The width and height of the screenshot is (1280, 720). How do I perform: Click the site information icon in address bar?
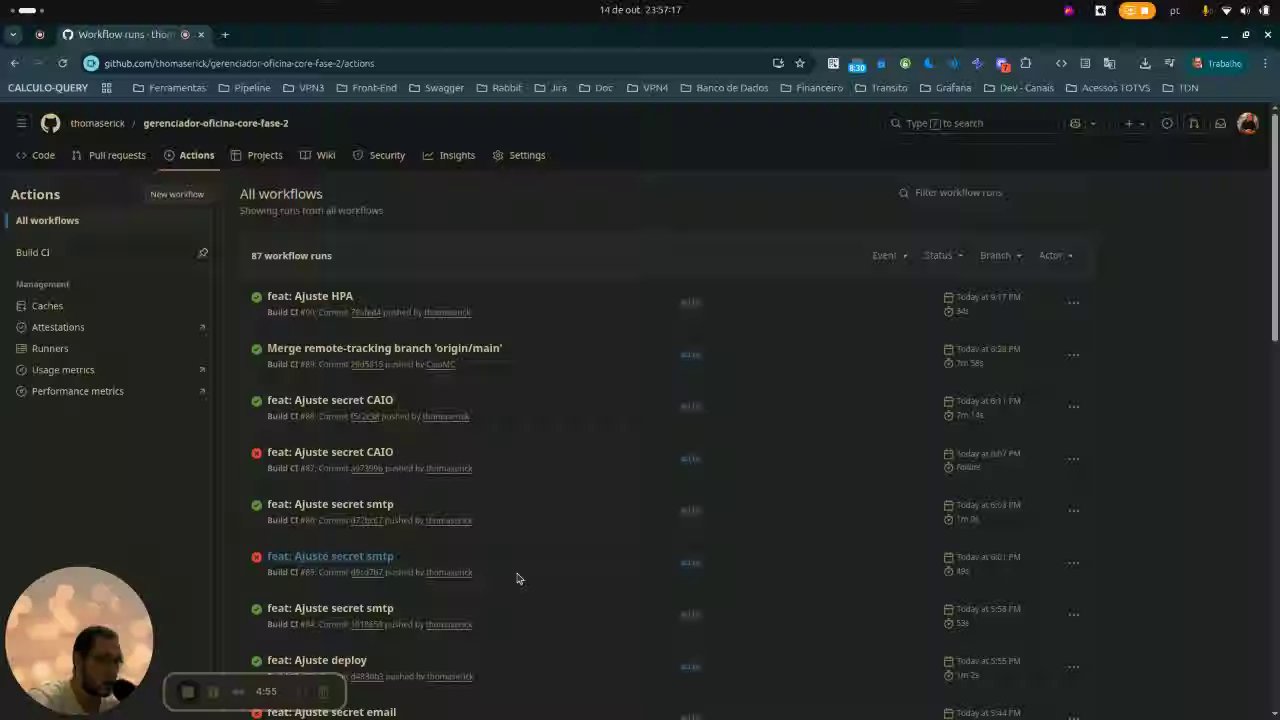click(x=91, y=63)
